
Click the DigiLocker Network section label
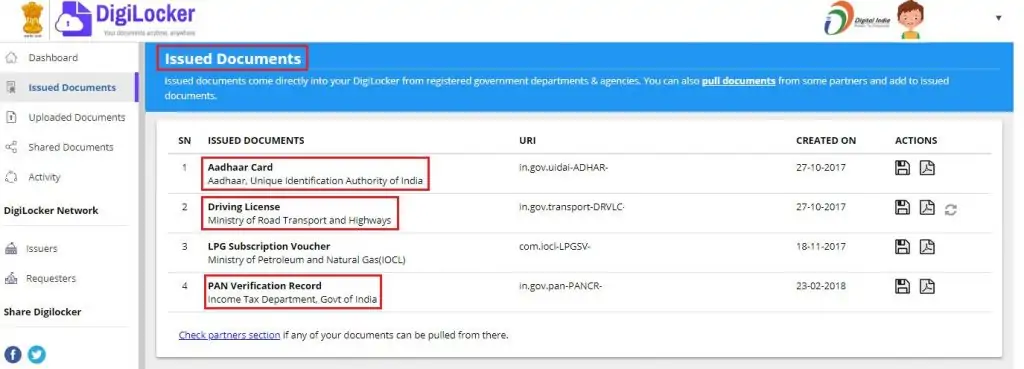51,210
